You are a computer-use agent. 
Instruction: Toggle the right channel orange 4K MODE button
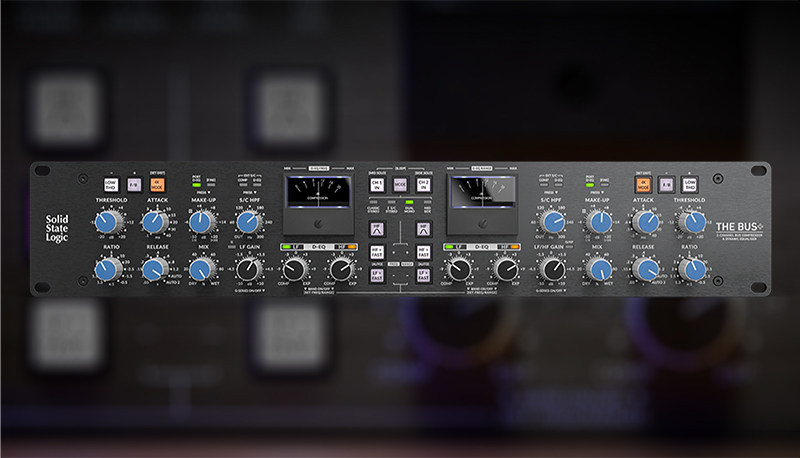[643, 185]
